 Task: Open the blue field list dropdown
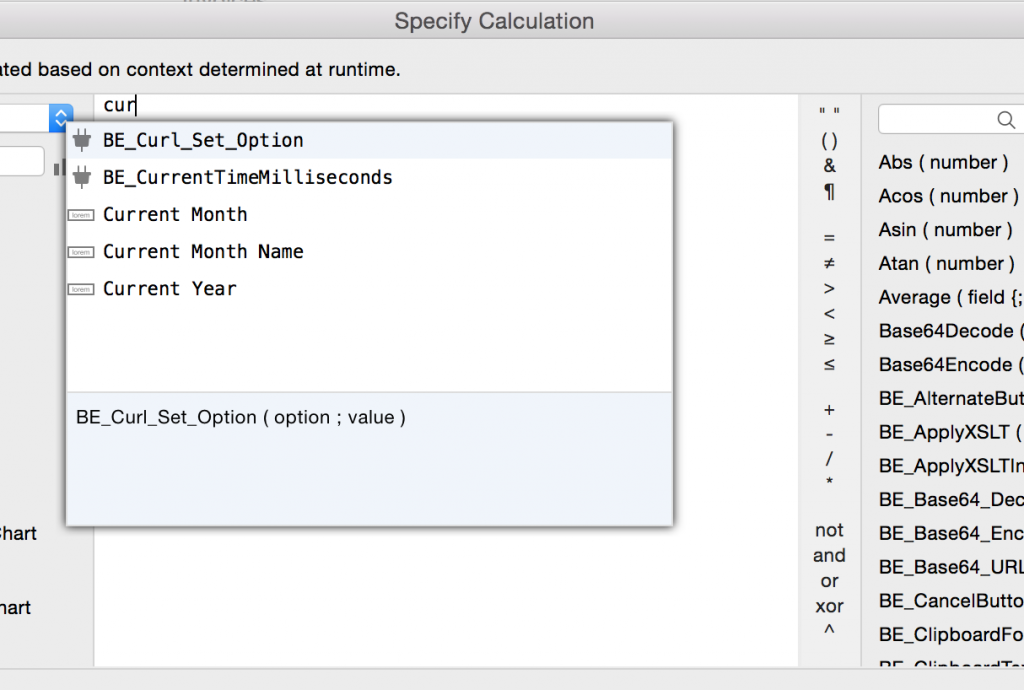[61, 117]
